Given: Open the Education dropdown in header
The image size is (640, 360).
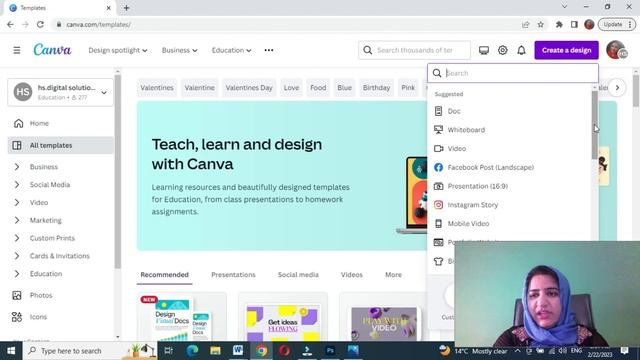Looking at the screenshot, I should pos(231,50).
